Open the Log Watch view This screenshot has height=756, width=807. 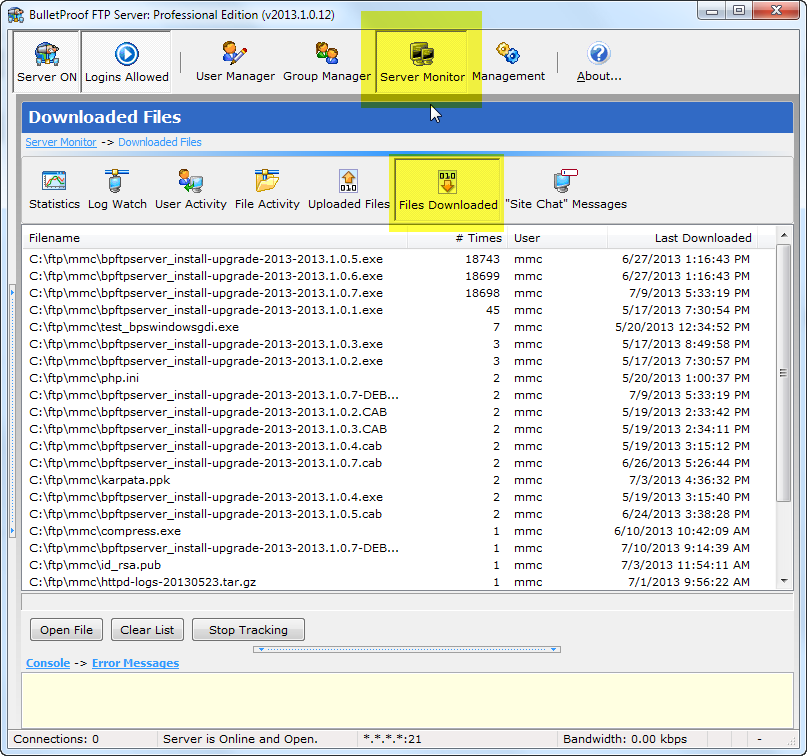coord(117,190)
